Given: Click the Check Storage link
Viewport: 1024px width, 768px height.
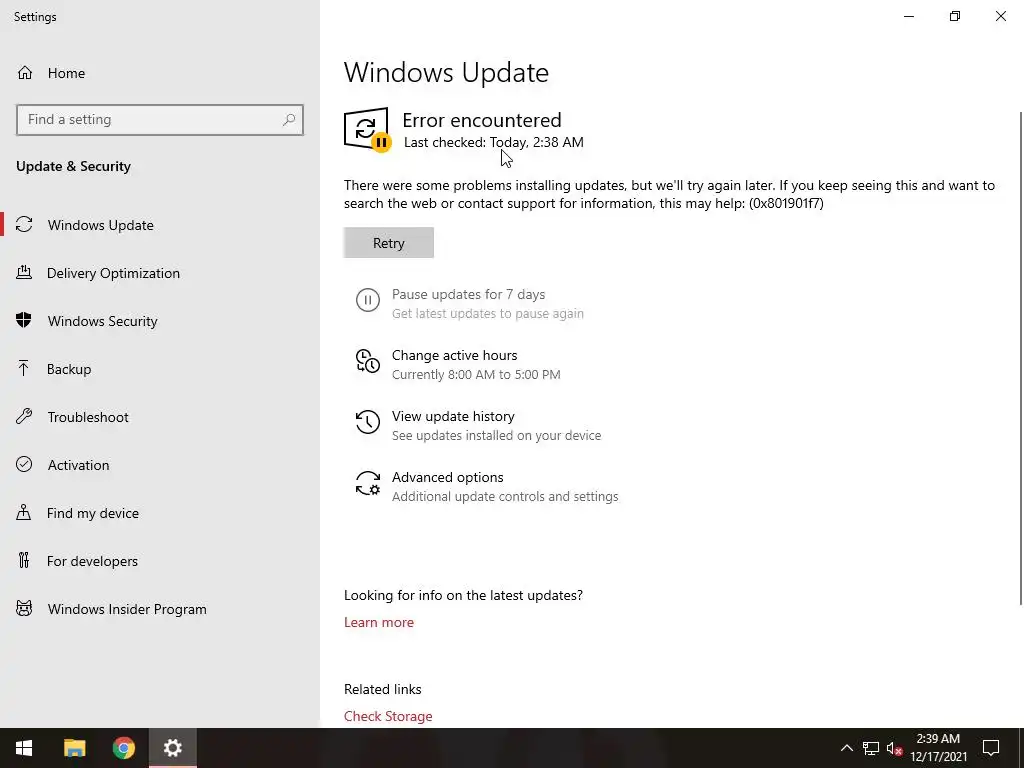Looking at the screenshot, I should point(388,716).
